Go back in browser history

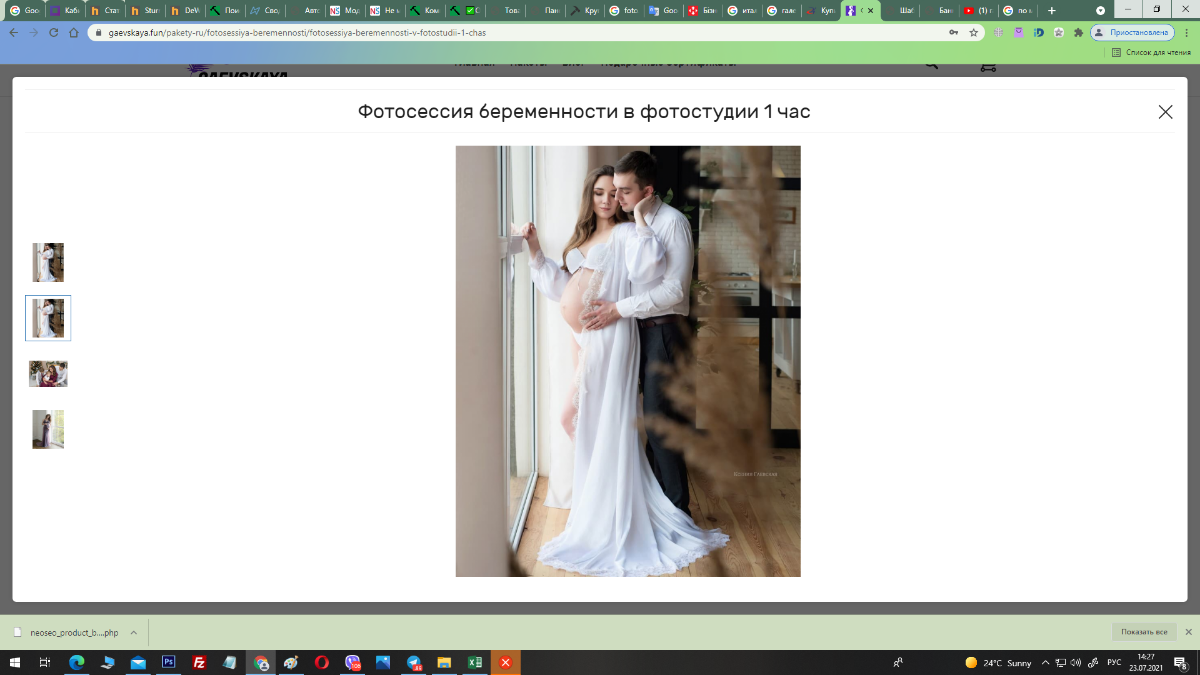coord(14,32)
